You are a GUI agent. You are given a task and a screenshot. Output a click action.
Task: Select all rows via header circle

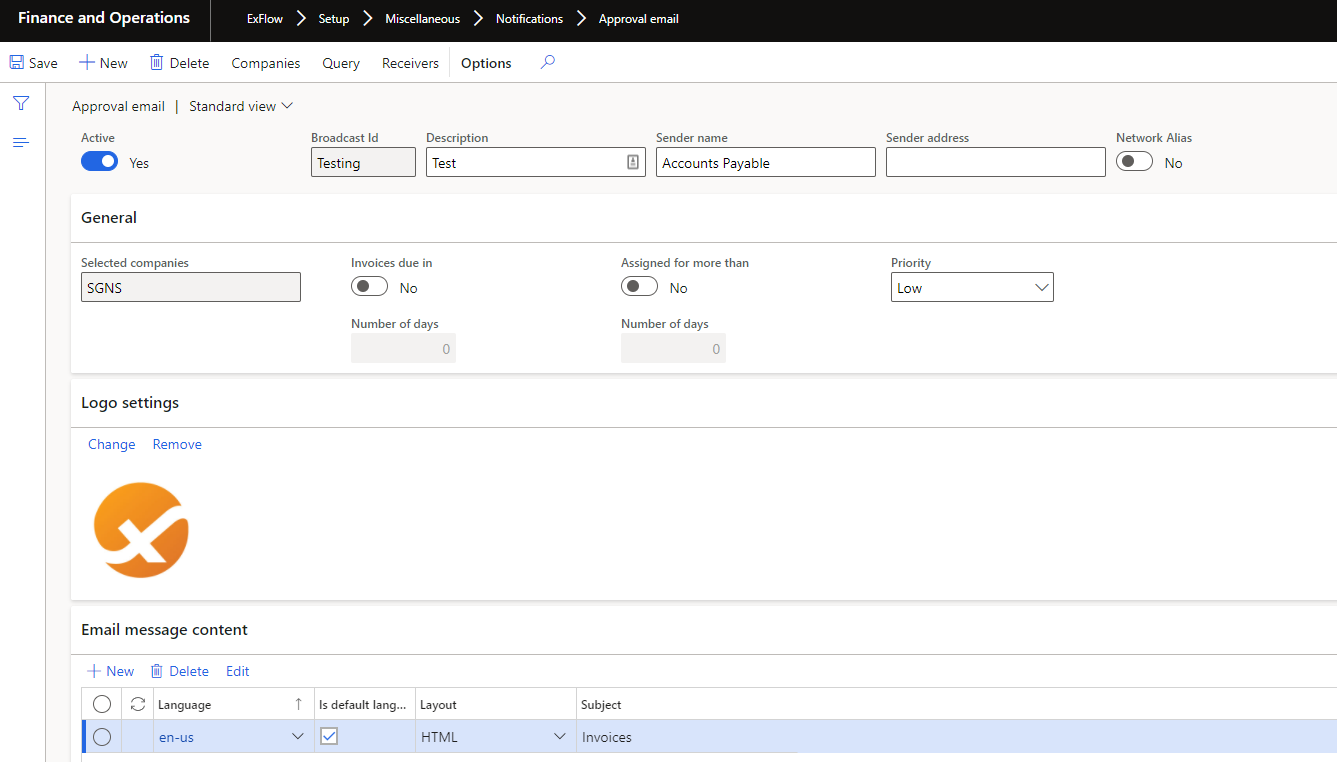[x=101, y=704]
